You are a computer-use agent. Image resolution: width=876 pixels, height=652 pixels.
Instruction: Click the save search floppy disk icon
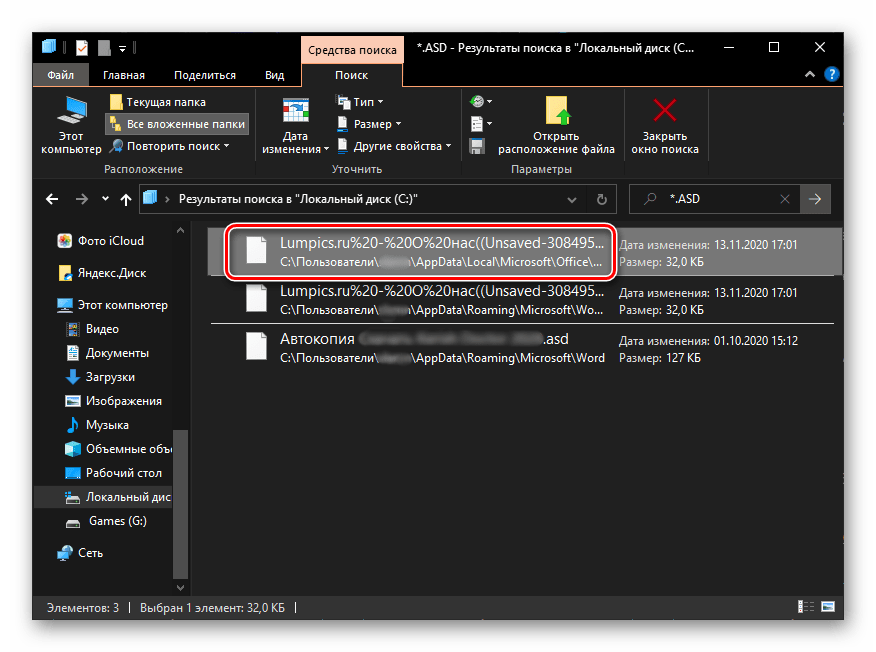477,146
